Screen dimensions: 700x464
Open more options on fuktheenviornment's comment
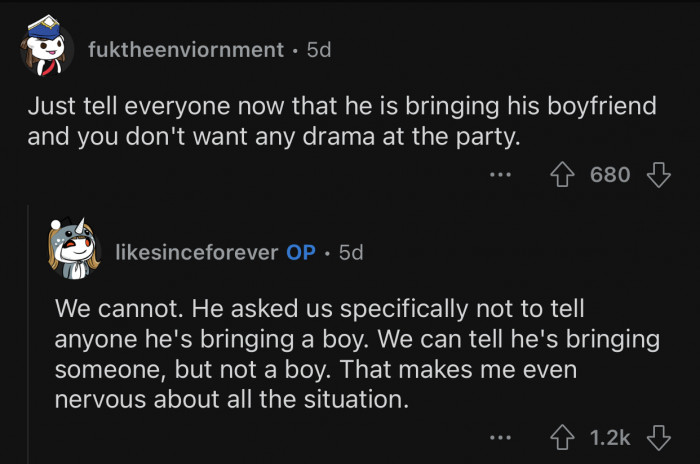point(501,175)
